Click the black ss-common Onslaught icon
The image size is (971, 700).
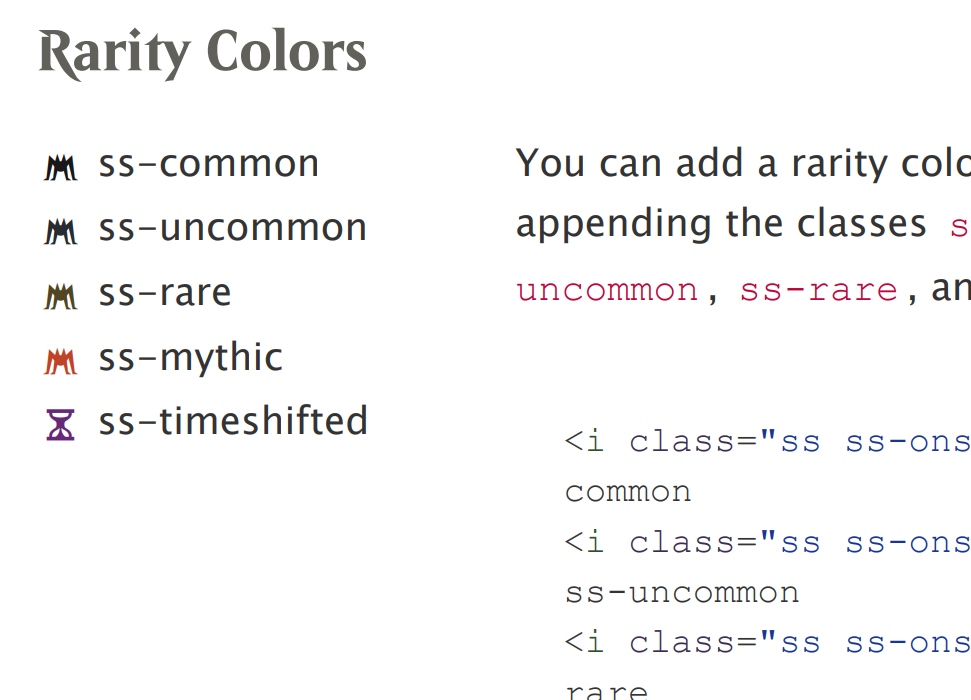point(61,167)
